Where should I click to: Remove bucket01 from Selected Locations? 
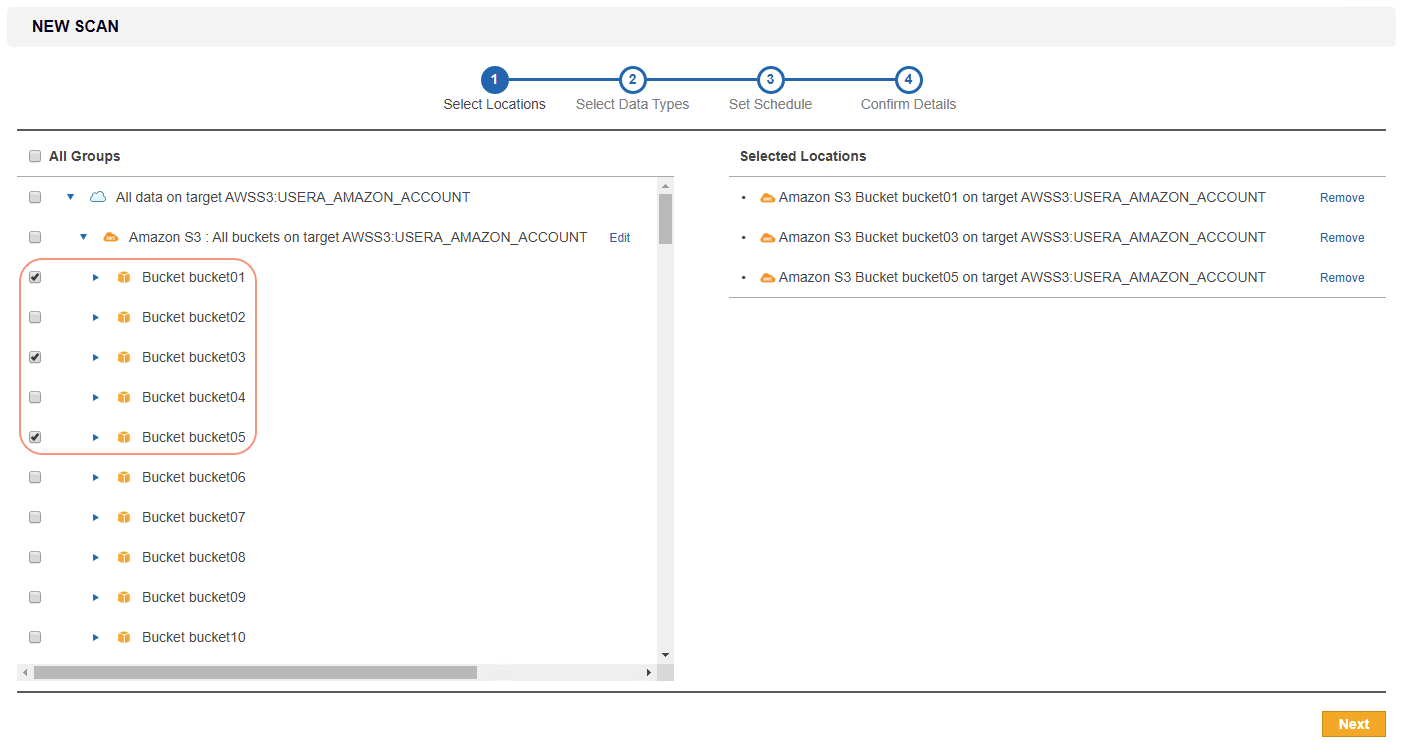tap(1341, 197)
